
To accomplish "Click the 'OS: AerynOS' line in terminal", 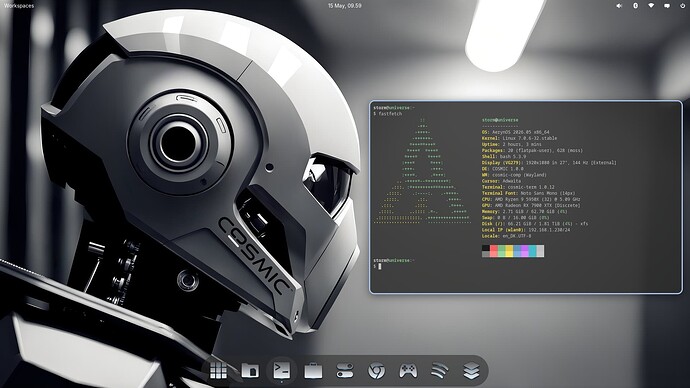I will click(x=515, y=132).
